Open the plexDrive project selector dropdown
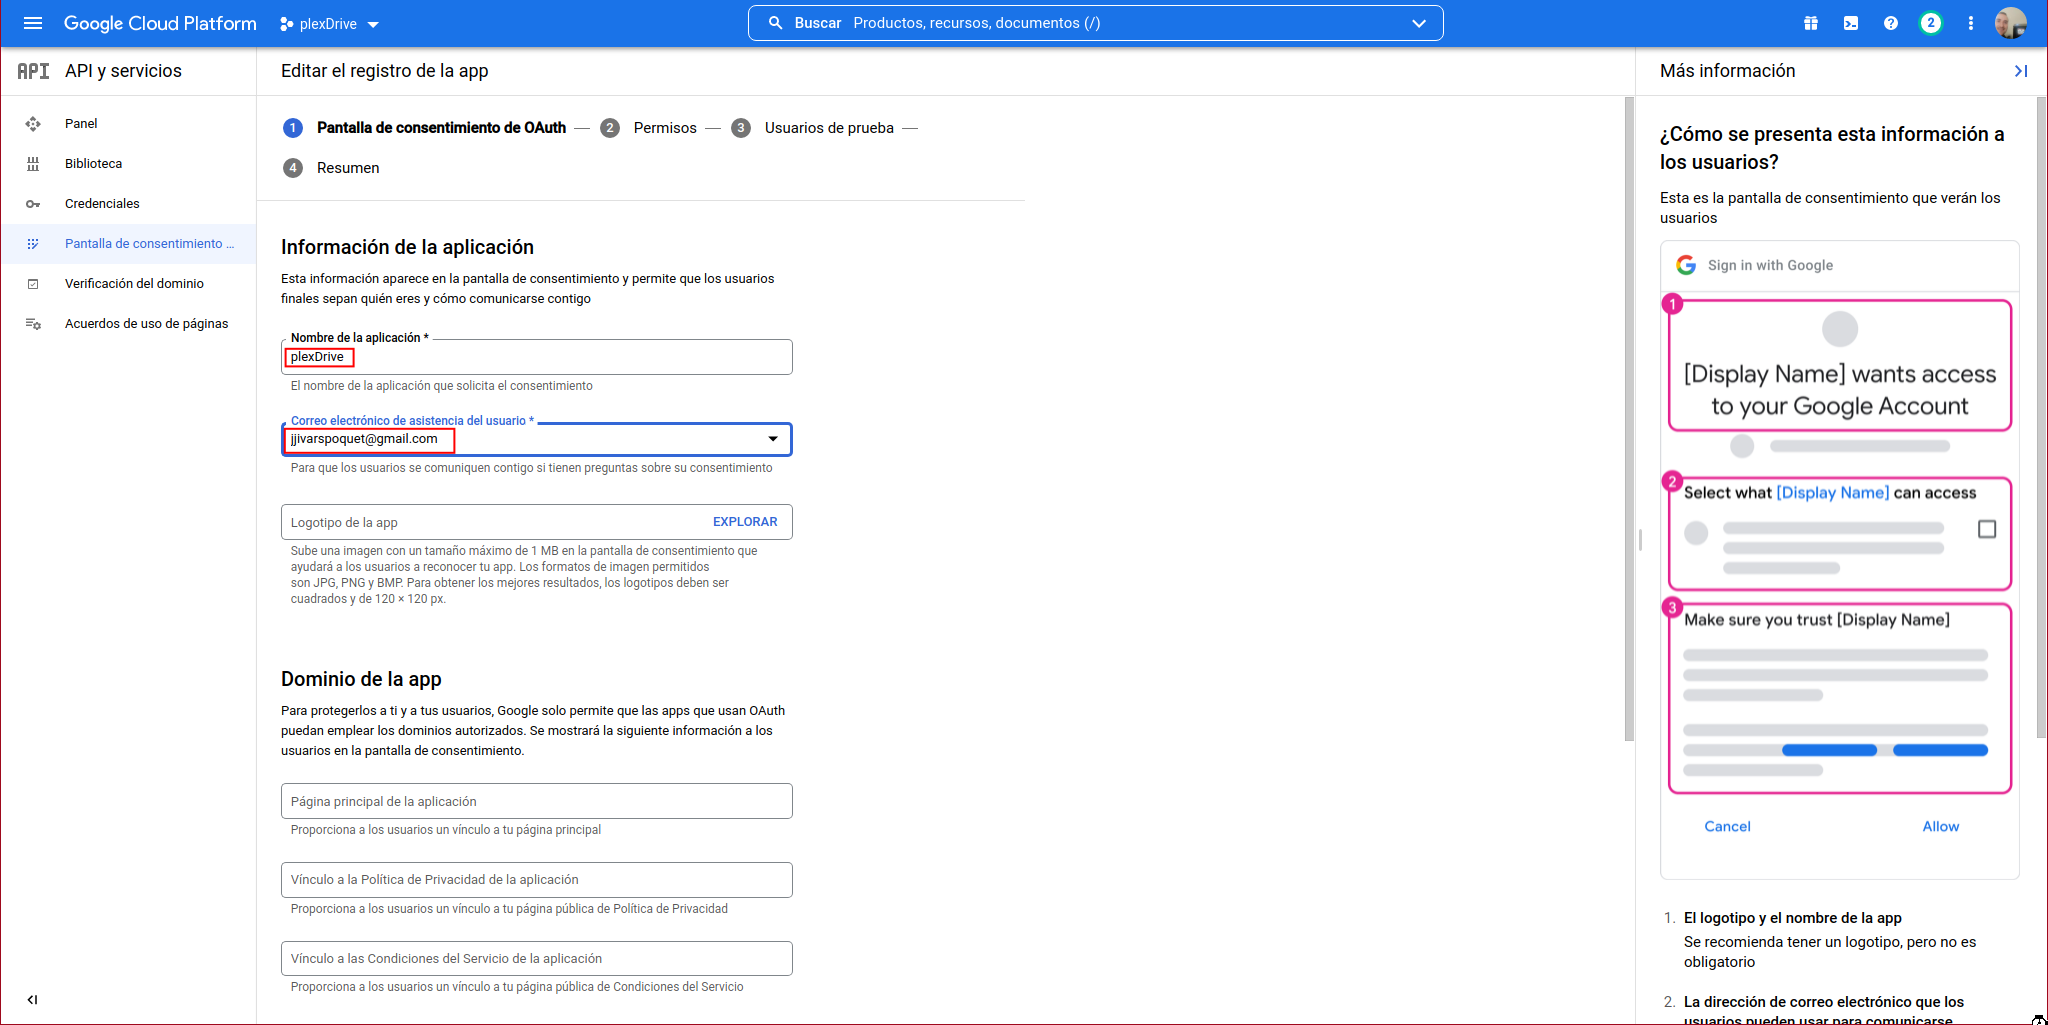The width and height of the screenshot is (2048, 1025). [329, 24]
